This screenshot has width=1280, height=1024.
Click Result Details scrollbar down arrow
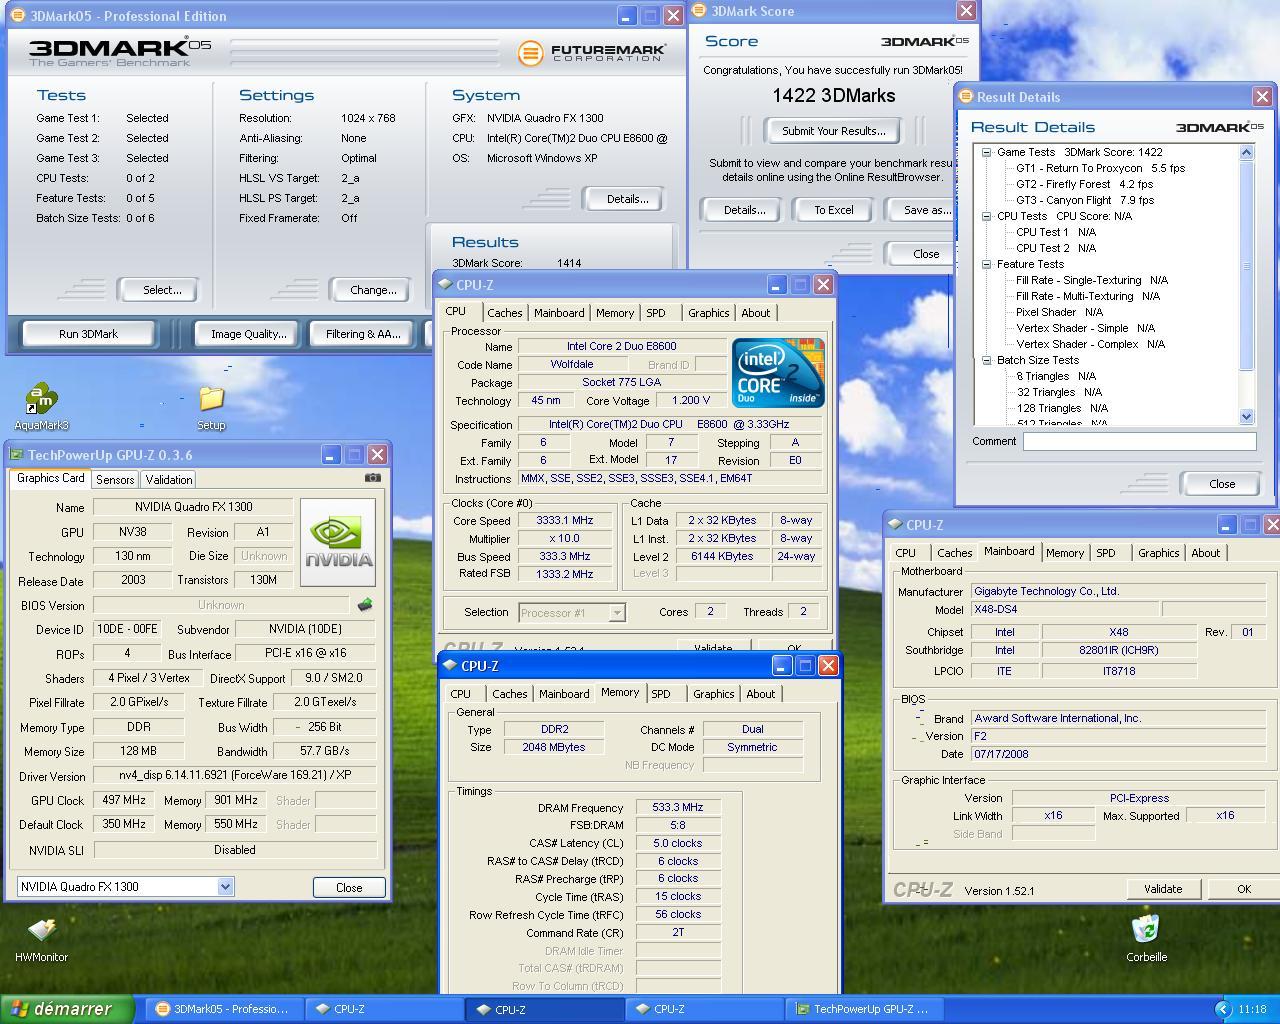click(x=1246, y=416)
